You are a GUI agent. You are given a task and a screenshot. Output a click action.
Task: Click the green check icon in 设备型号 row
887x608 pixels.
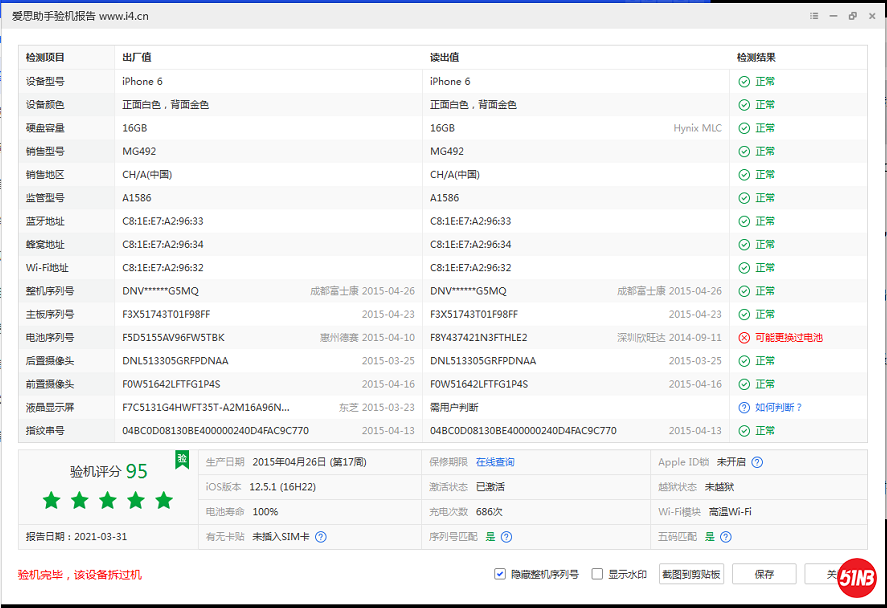coord(744,81)
